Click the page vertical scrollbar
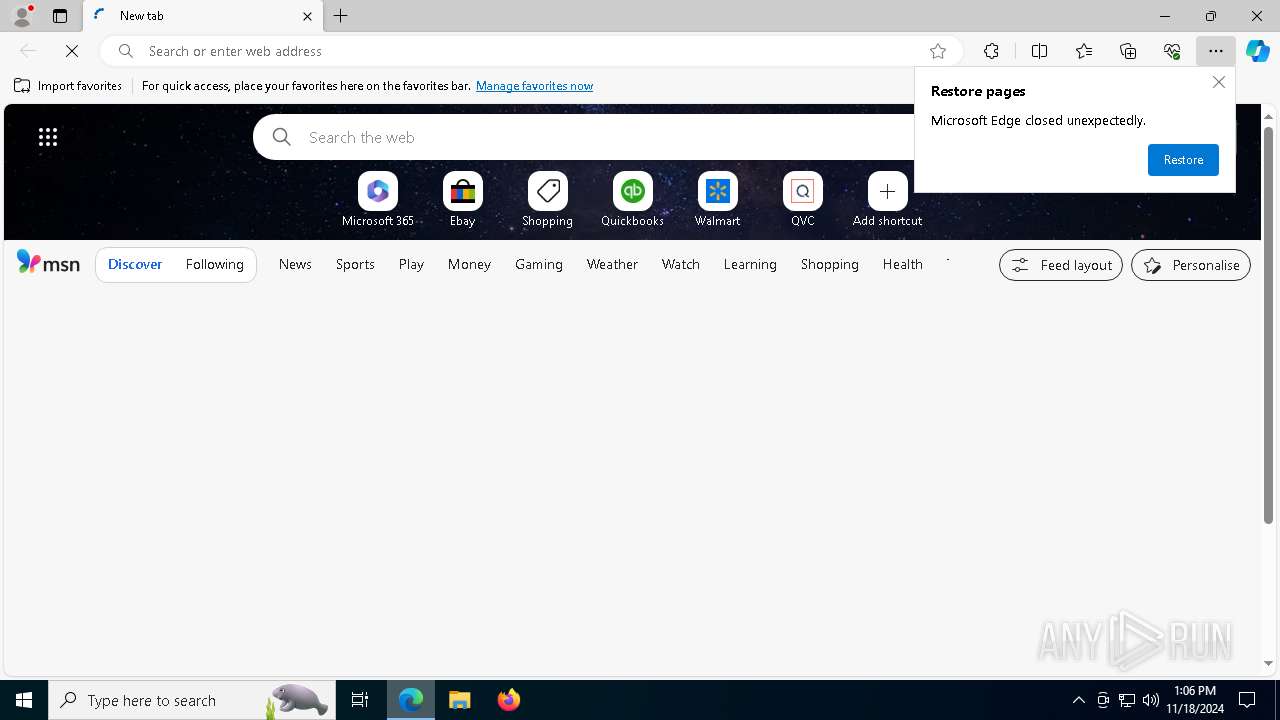The image size is (1280, 720). pos(1268,325)
